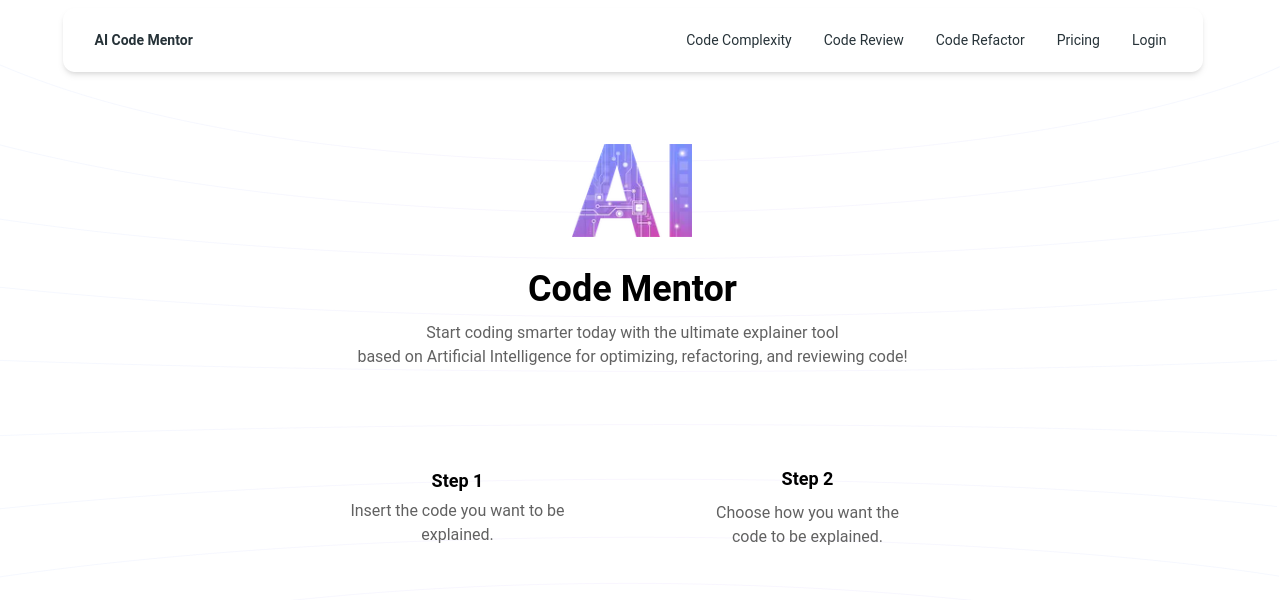Open the Pricing page
The width and height of the screenshot is (1280, 600).
(x=1078, y=40)
